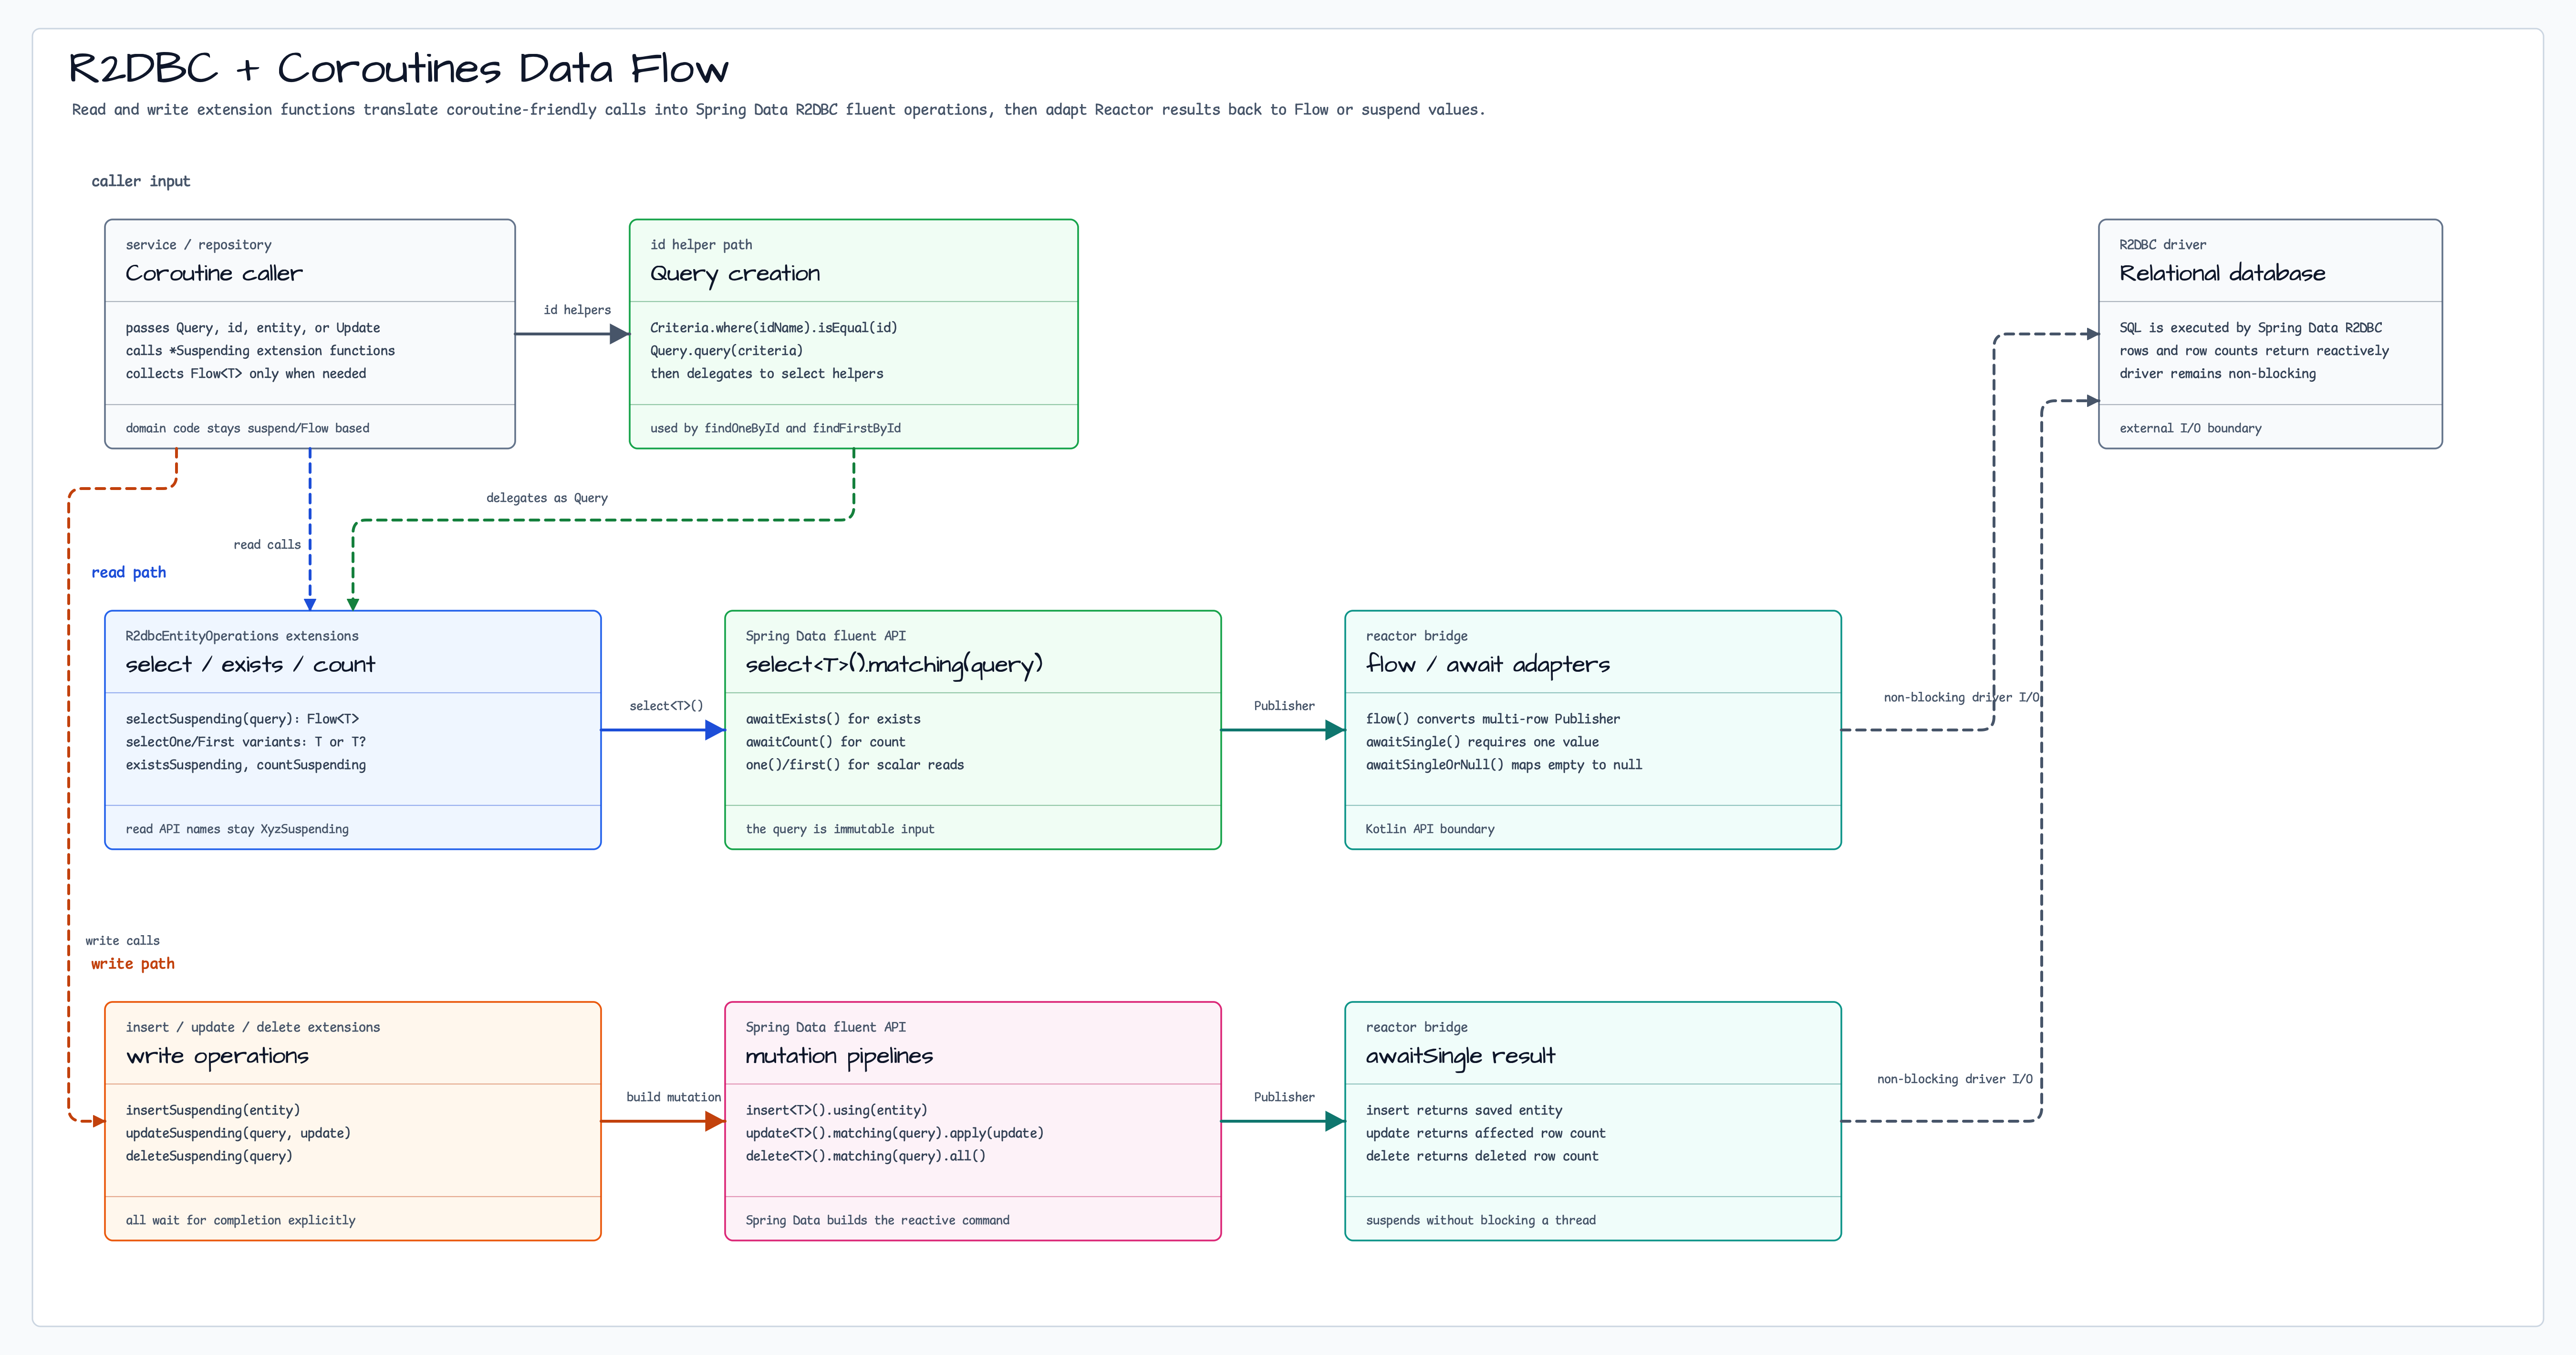Select the 'caller input' section label
2576x1355 pixels.
[x=141, y=181]
